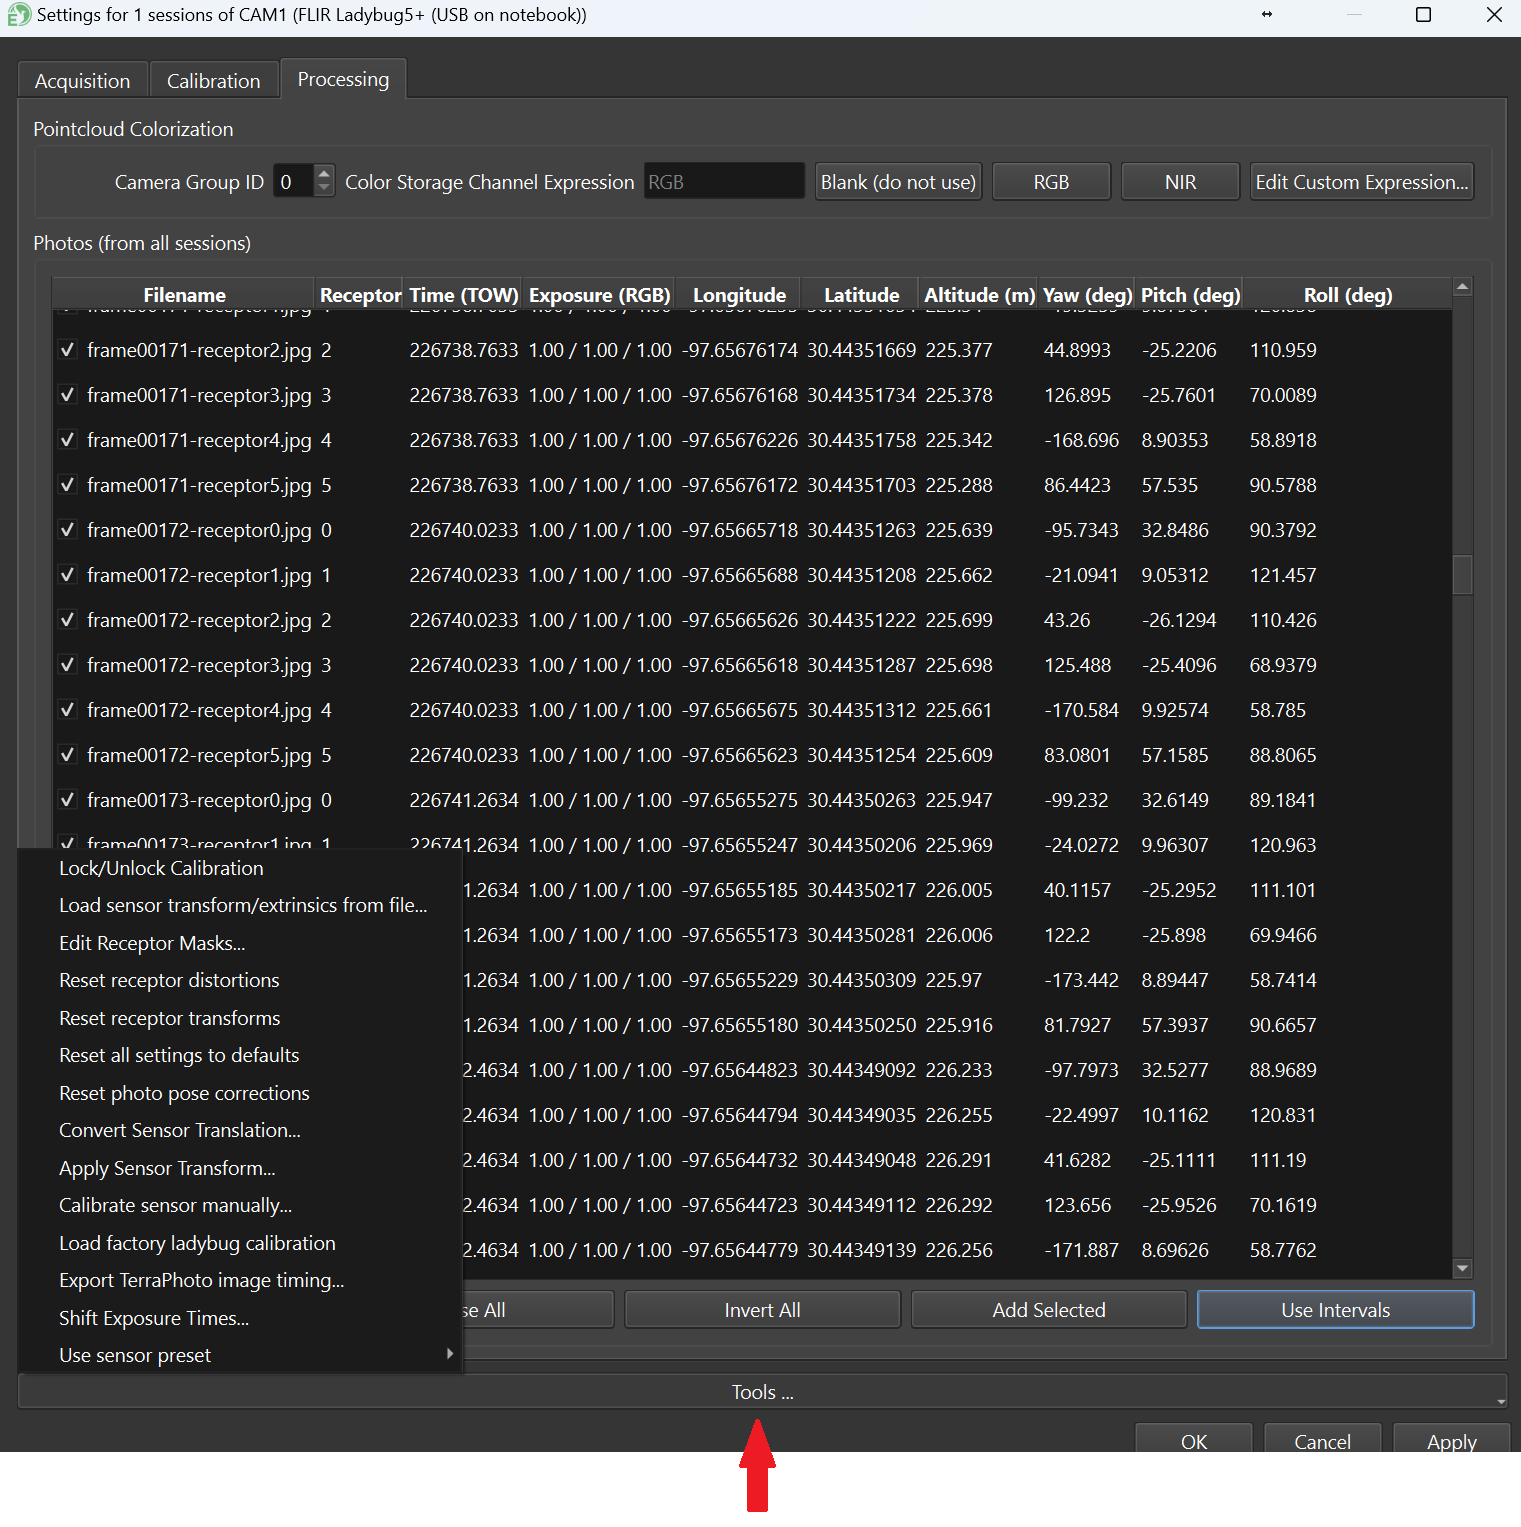
Task: Click Edit Custom Expression... button
Action: click(1361, 182)
